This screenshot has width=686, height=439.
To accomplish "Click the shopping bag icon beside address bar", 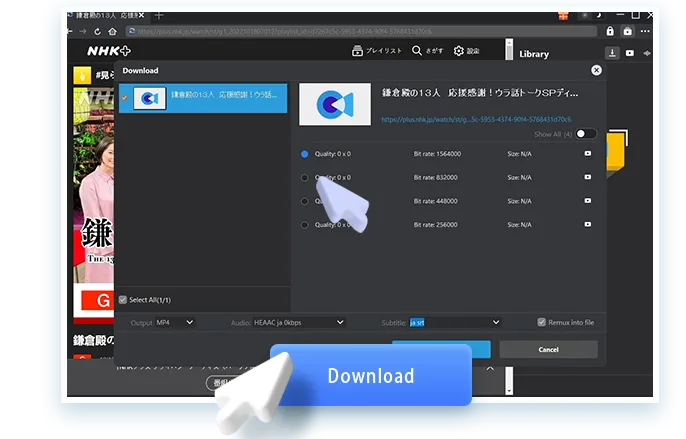I will pyautogui.click(x=627, y=31).
